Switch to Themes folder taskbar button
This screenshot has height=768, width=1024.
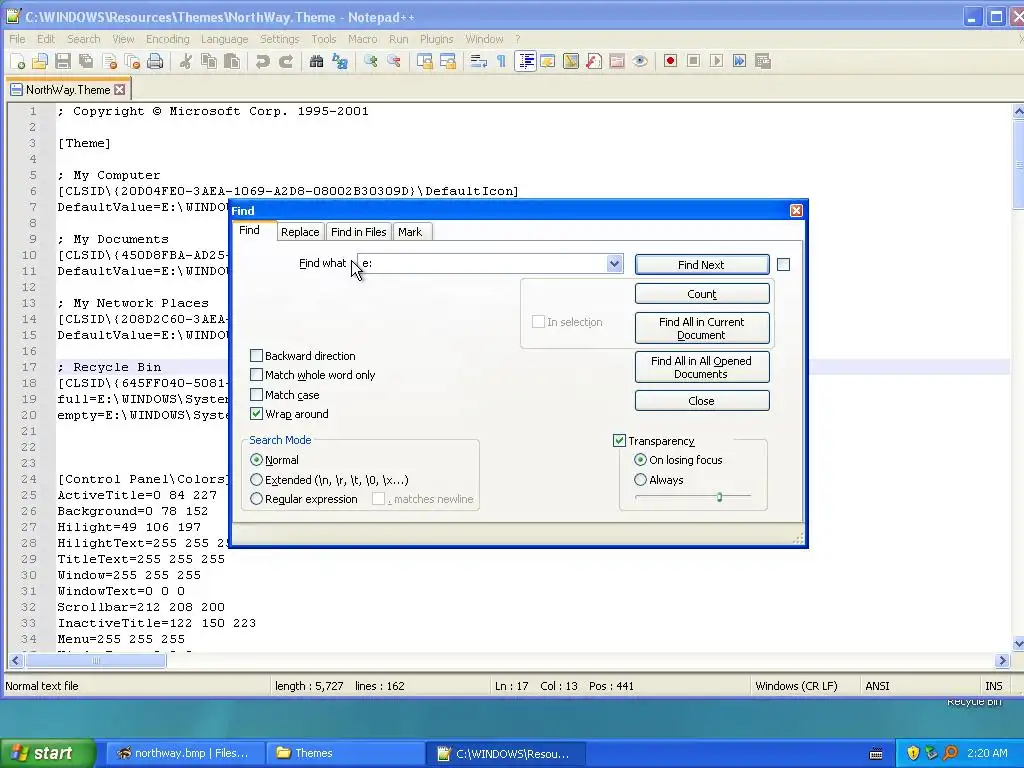point(346,753)
